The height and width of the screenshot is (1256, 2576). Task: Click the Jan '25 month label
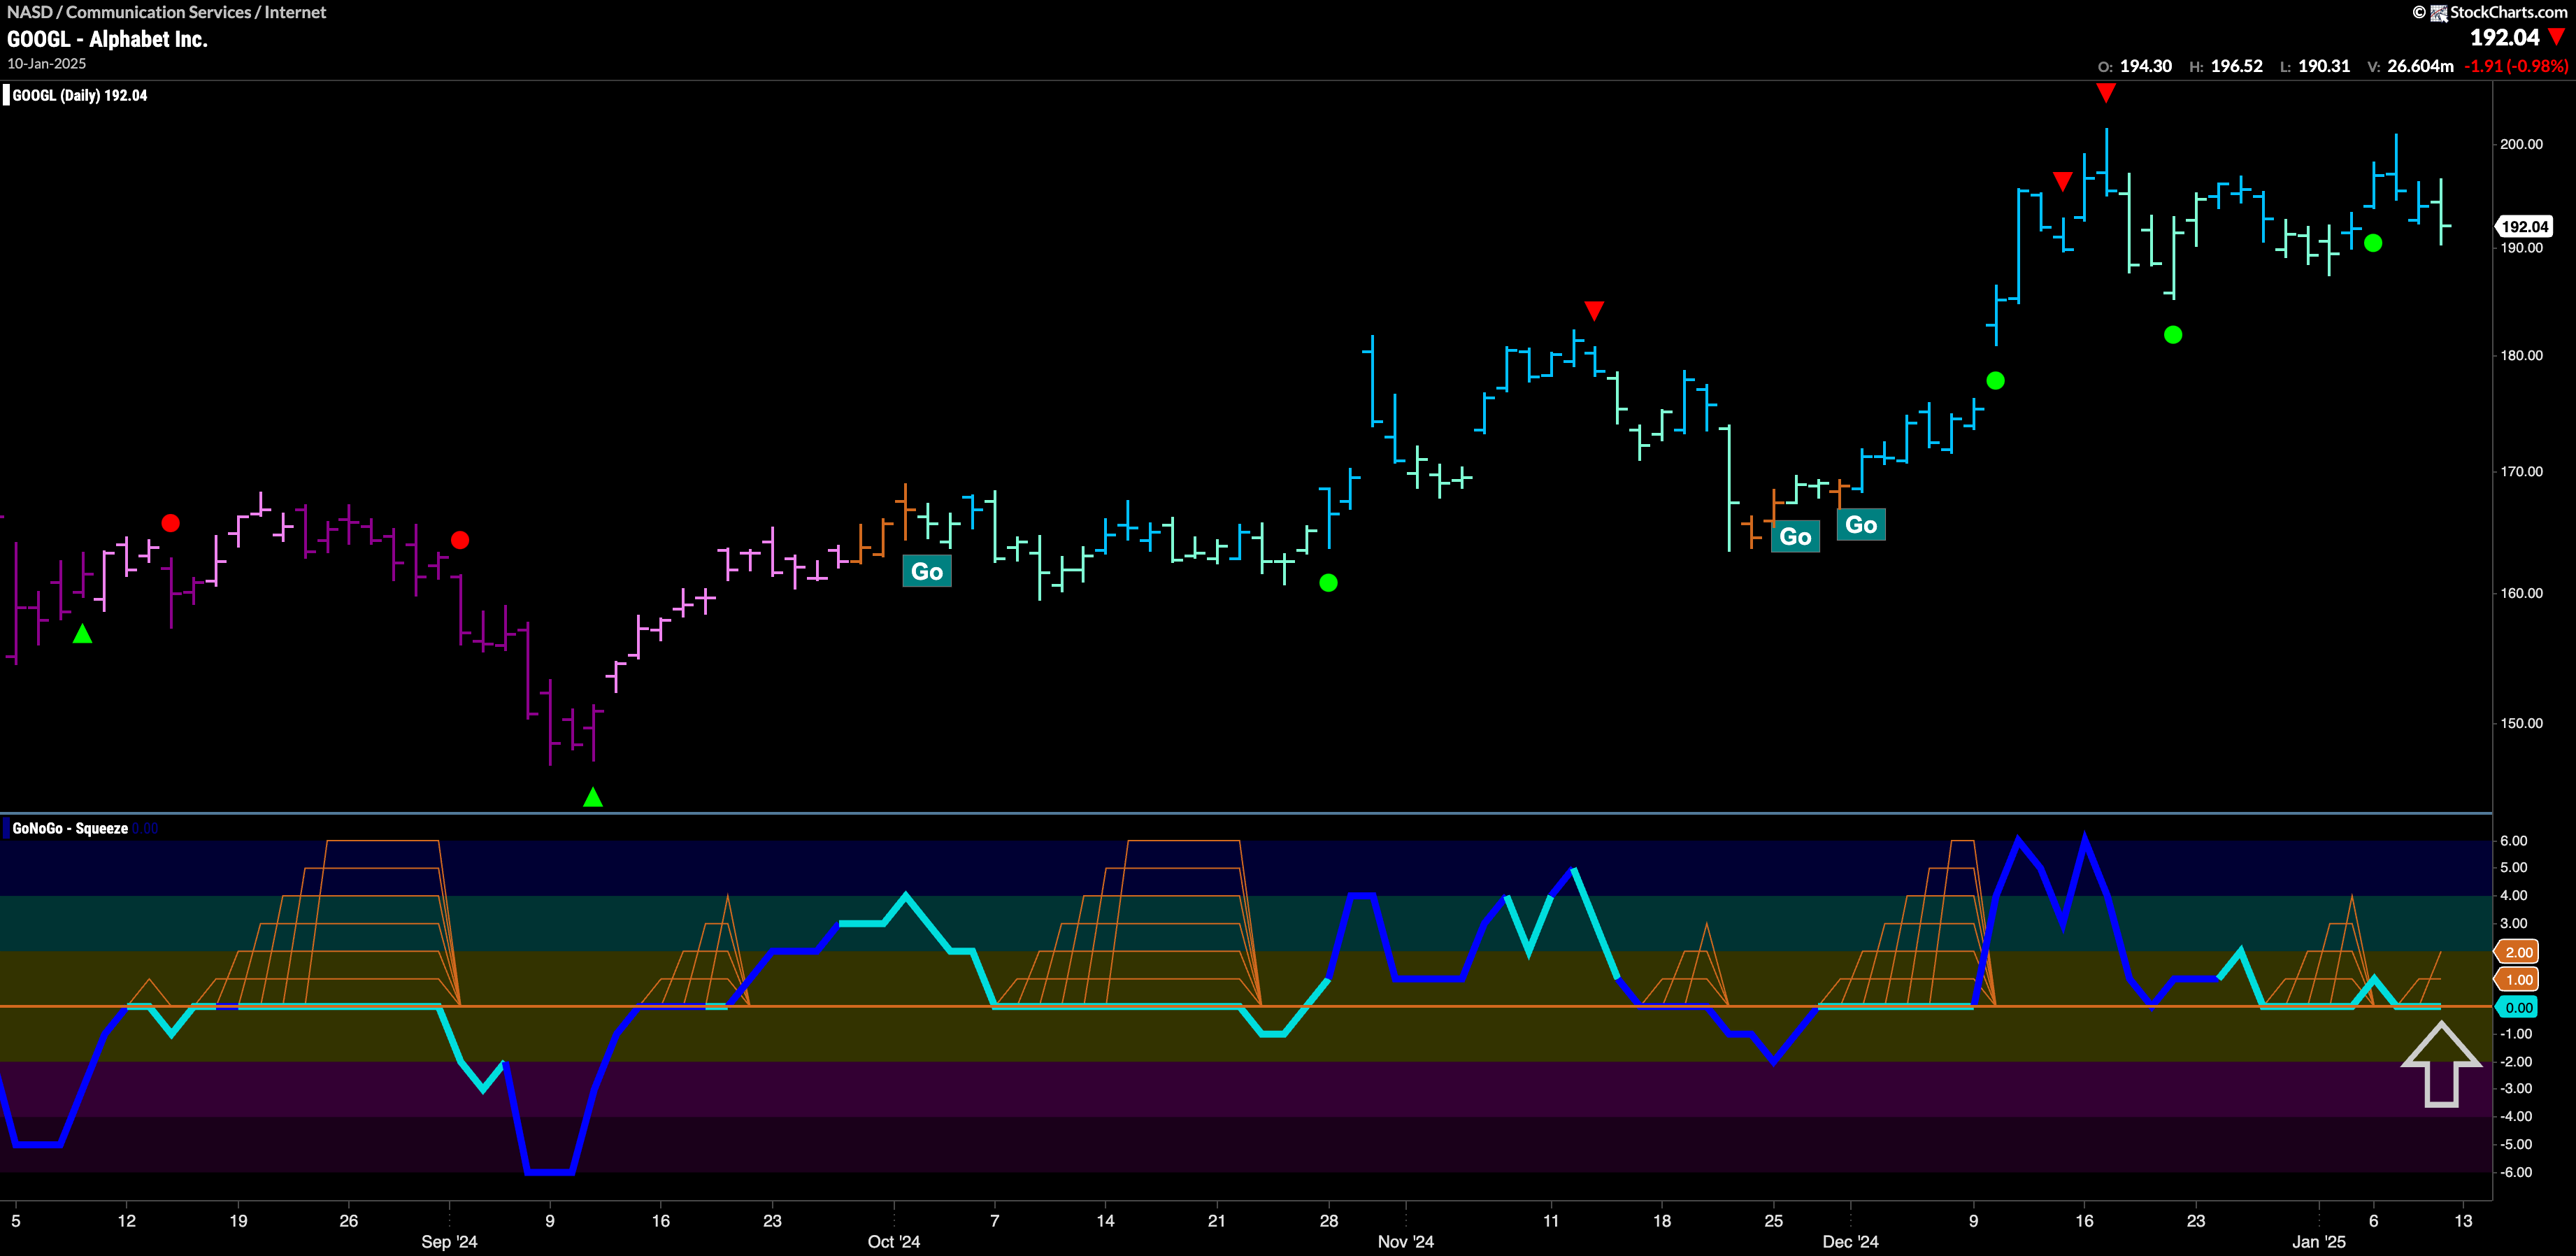[2318, 1241]
